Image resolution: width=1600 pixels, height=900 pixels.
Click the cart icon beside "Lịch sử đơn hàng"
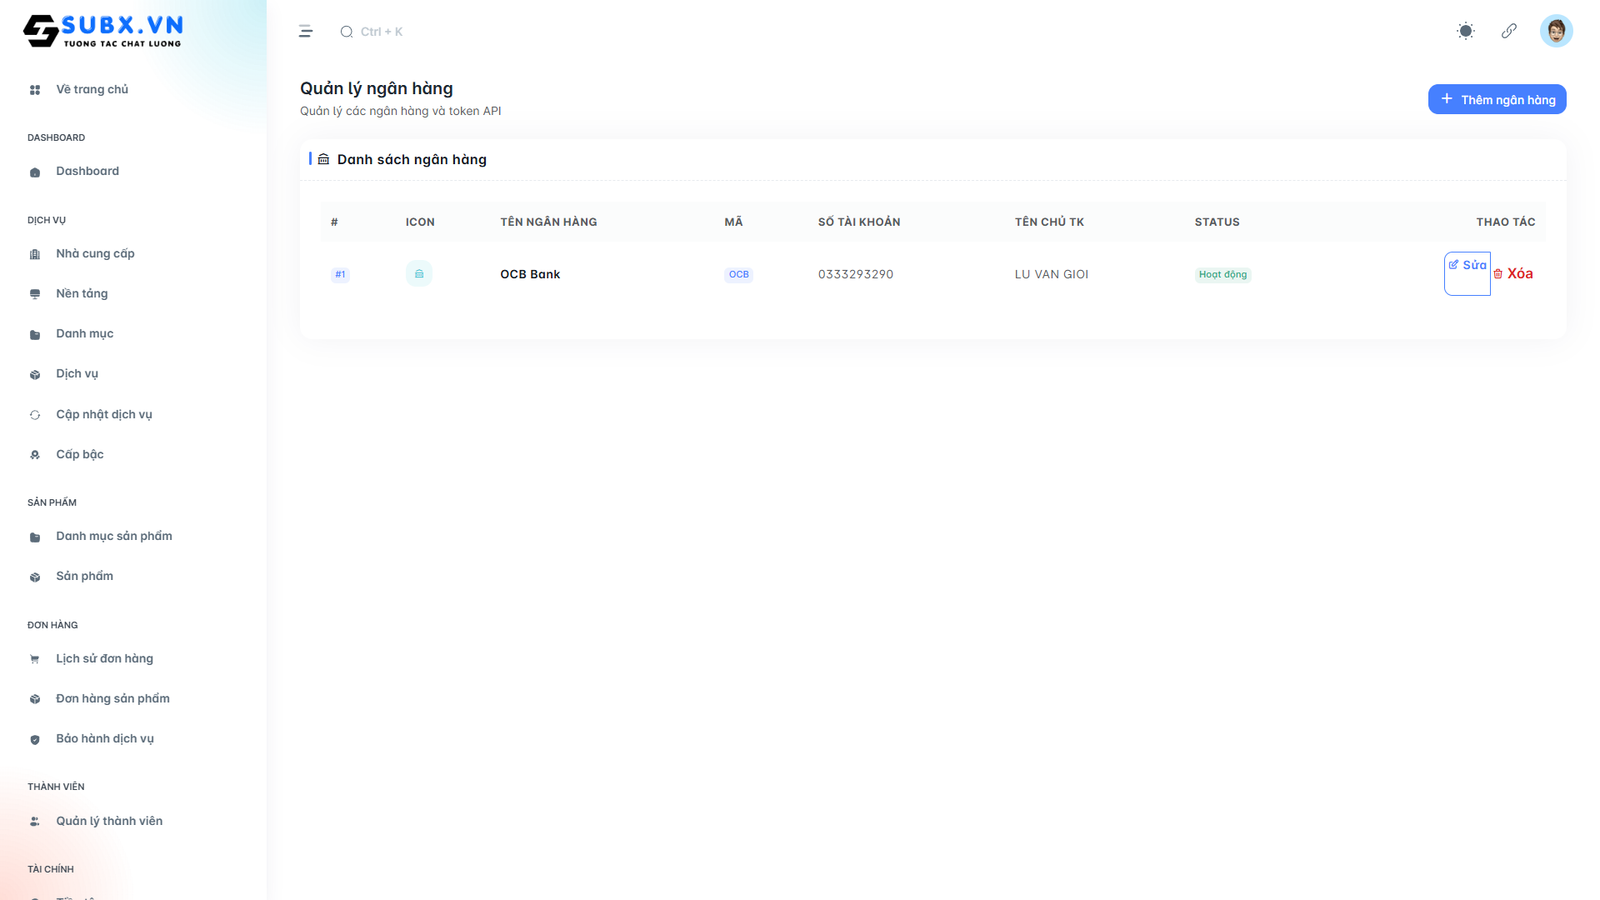click(x=34, y=658)
